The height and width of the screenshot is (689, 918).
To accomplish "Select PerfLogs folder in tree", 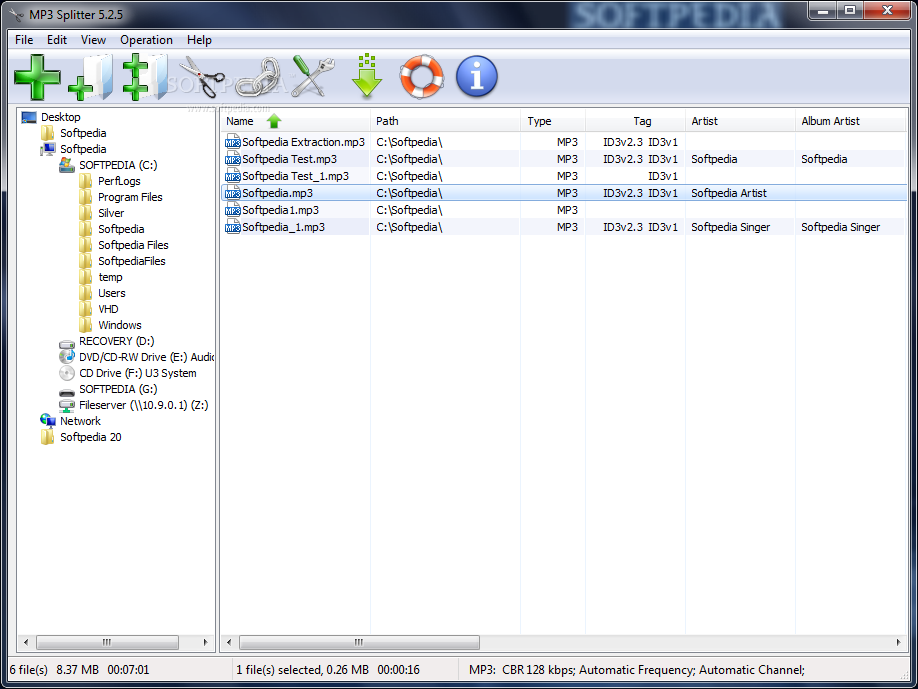I will tap(119, 181).
